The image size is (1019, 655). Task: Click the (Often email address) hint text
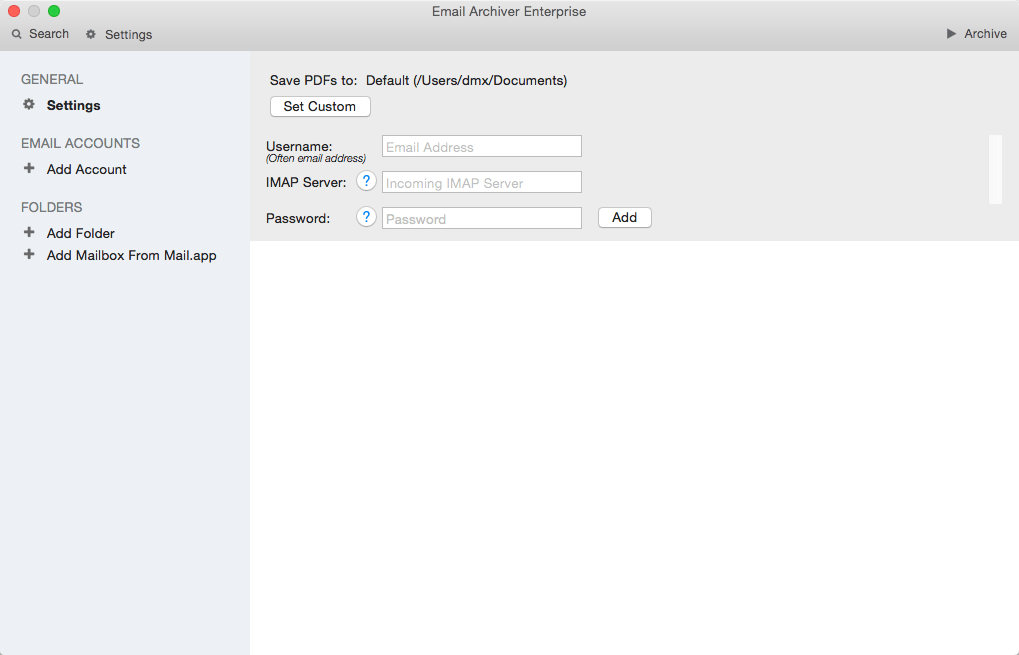pyautogui.click(x=316, y=159)
